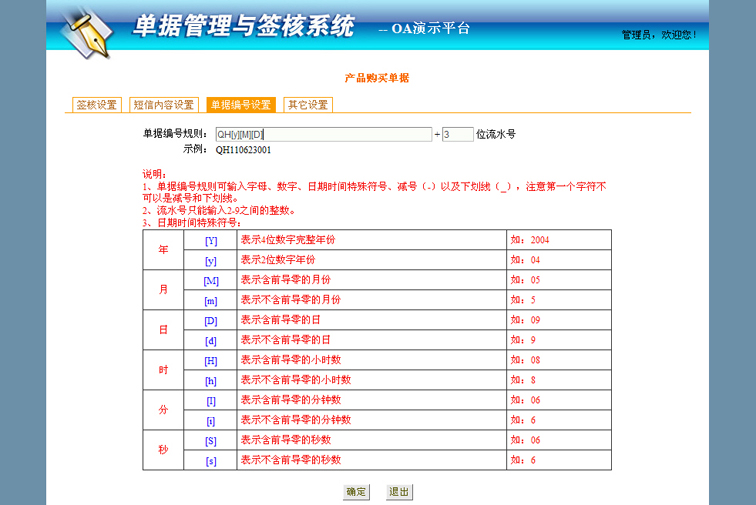Click the [h] hour without leading zero

[x=211, y=380]
